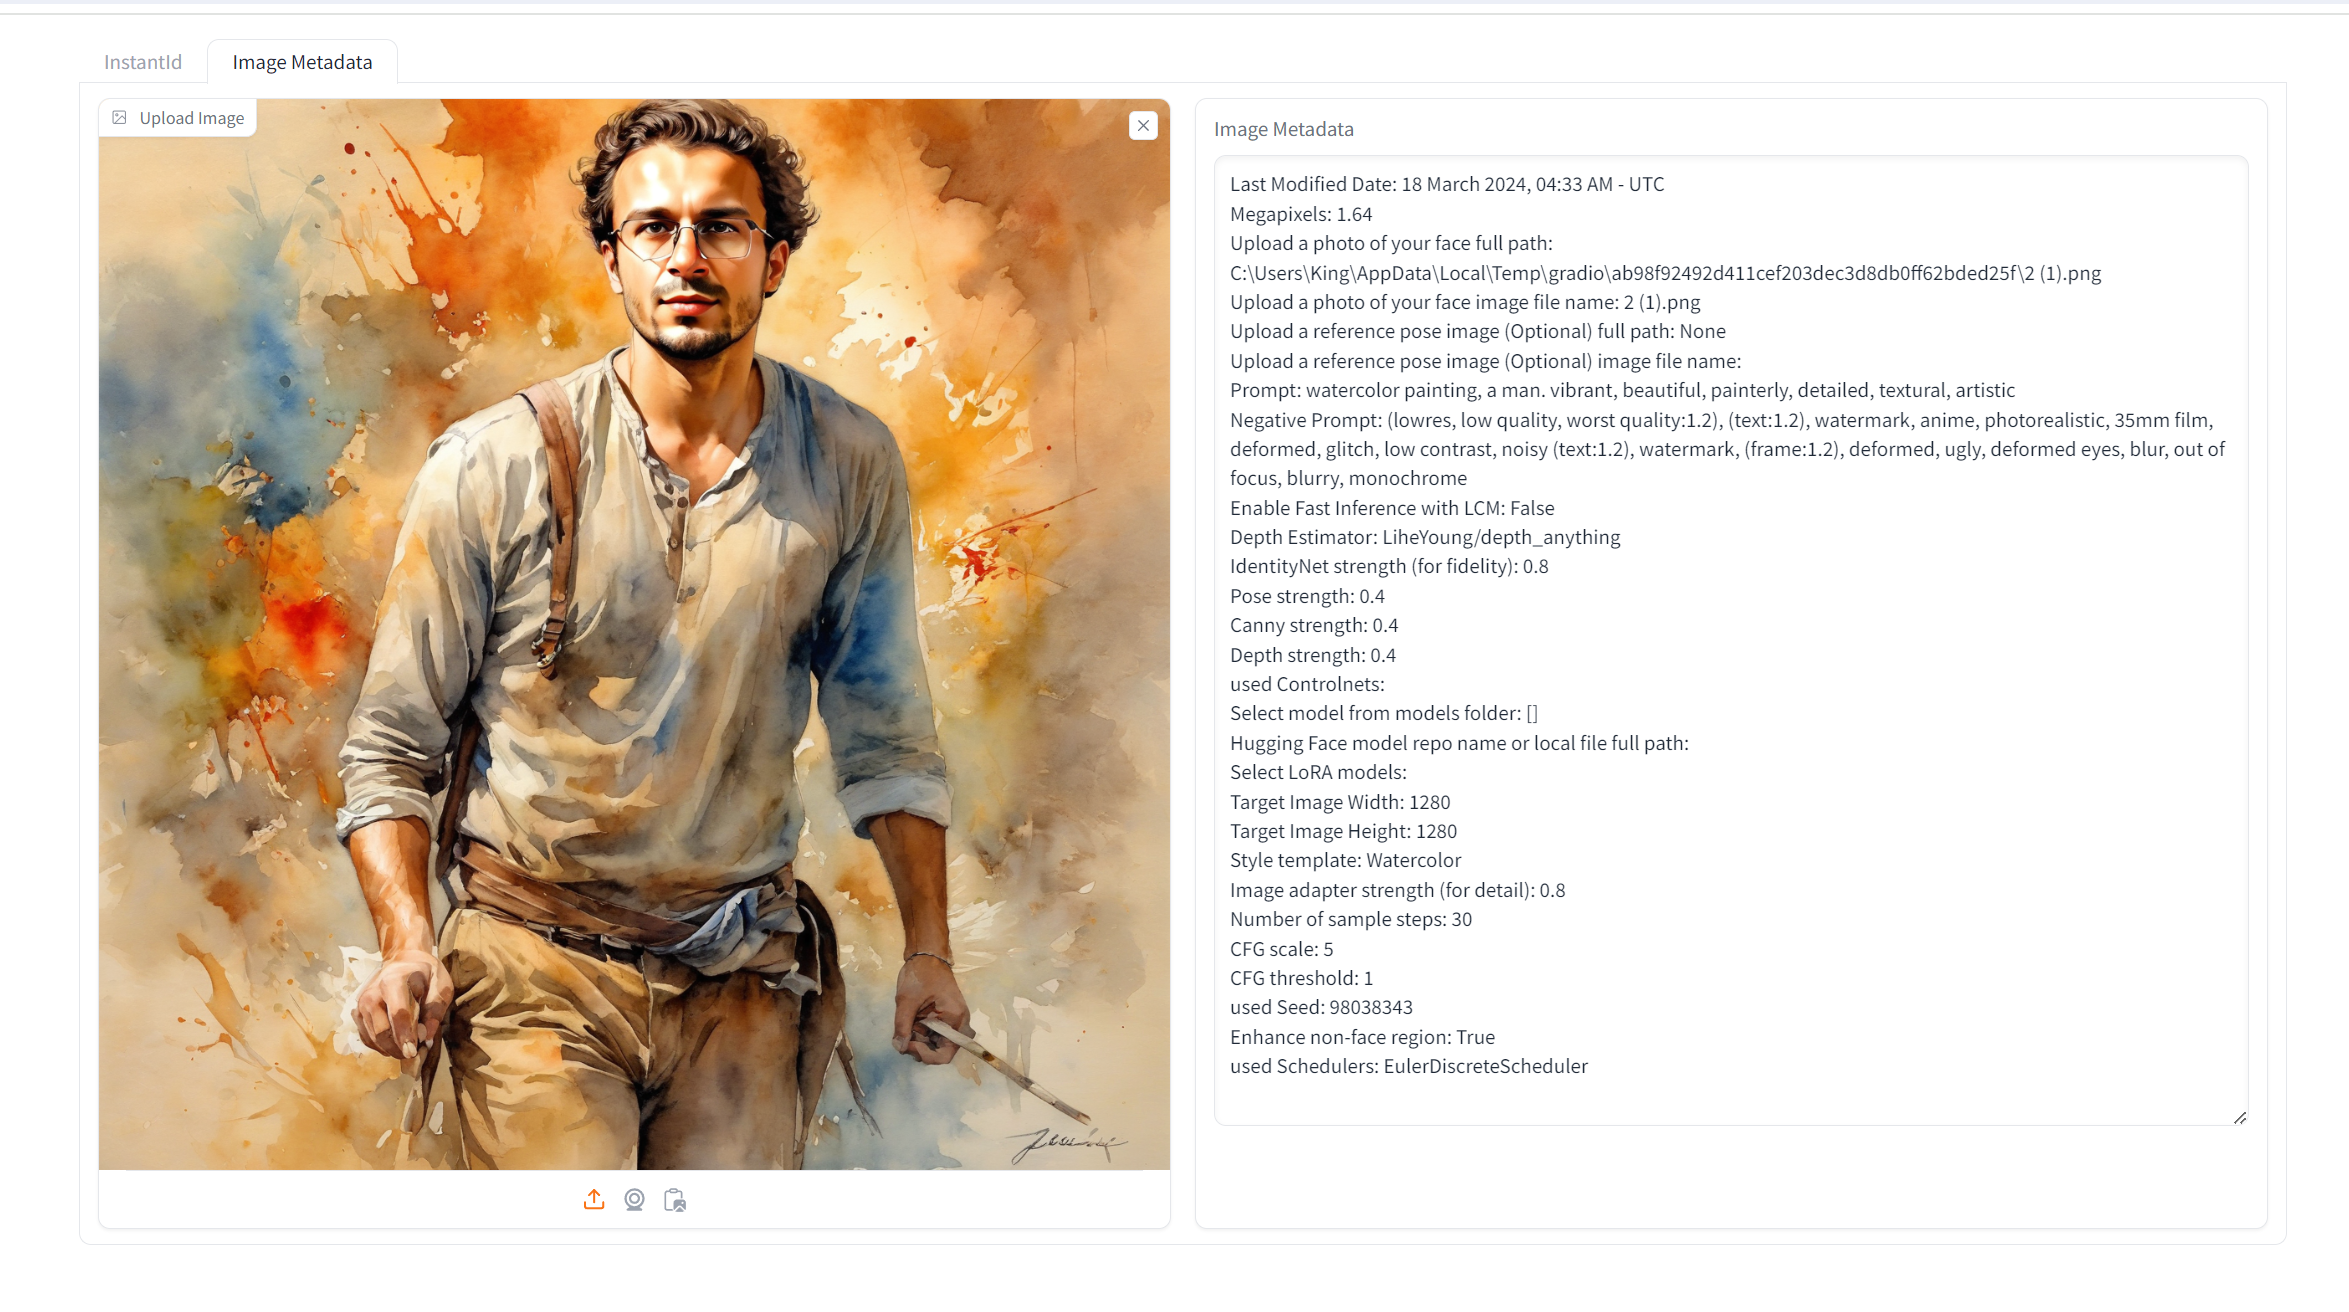This screenshot has height=1312, width=2349.
Task: Click the gradio temp file path line
Action: click(x=1665, y=273)
